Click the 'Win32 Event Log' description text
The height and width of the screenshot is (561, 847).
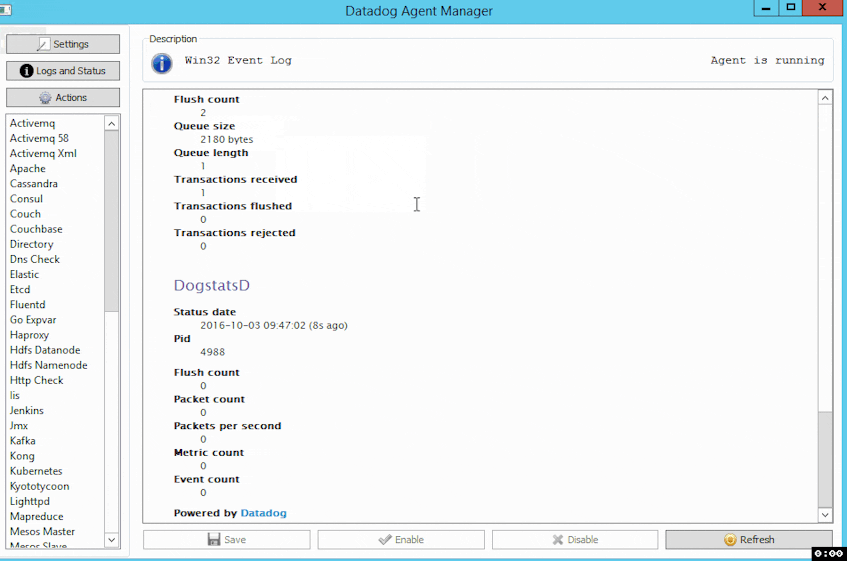point(238,60)
